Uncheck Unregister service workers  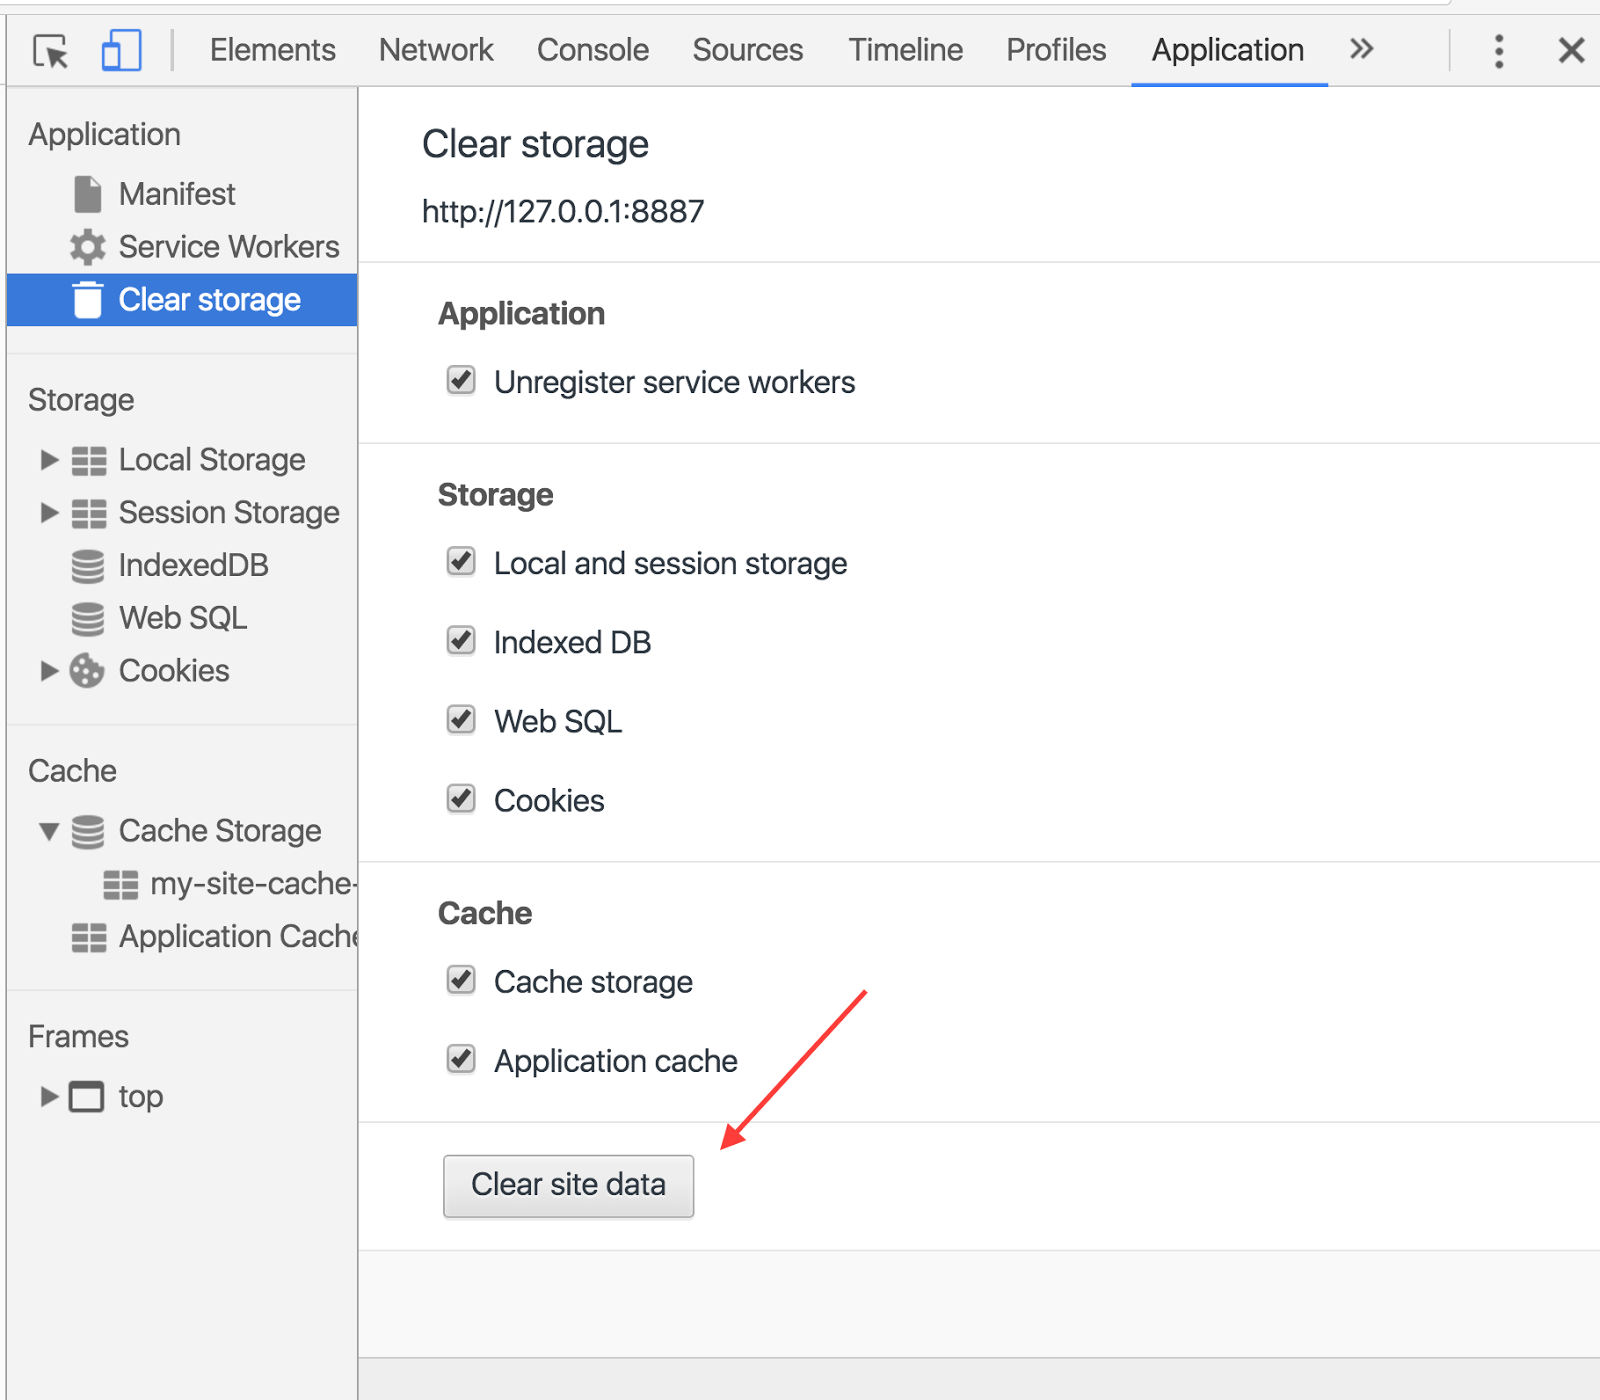pyautogui.click(x=461, y=380)
